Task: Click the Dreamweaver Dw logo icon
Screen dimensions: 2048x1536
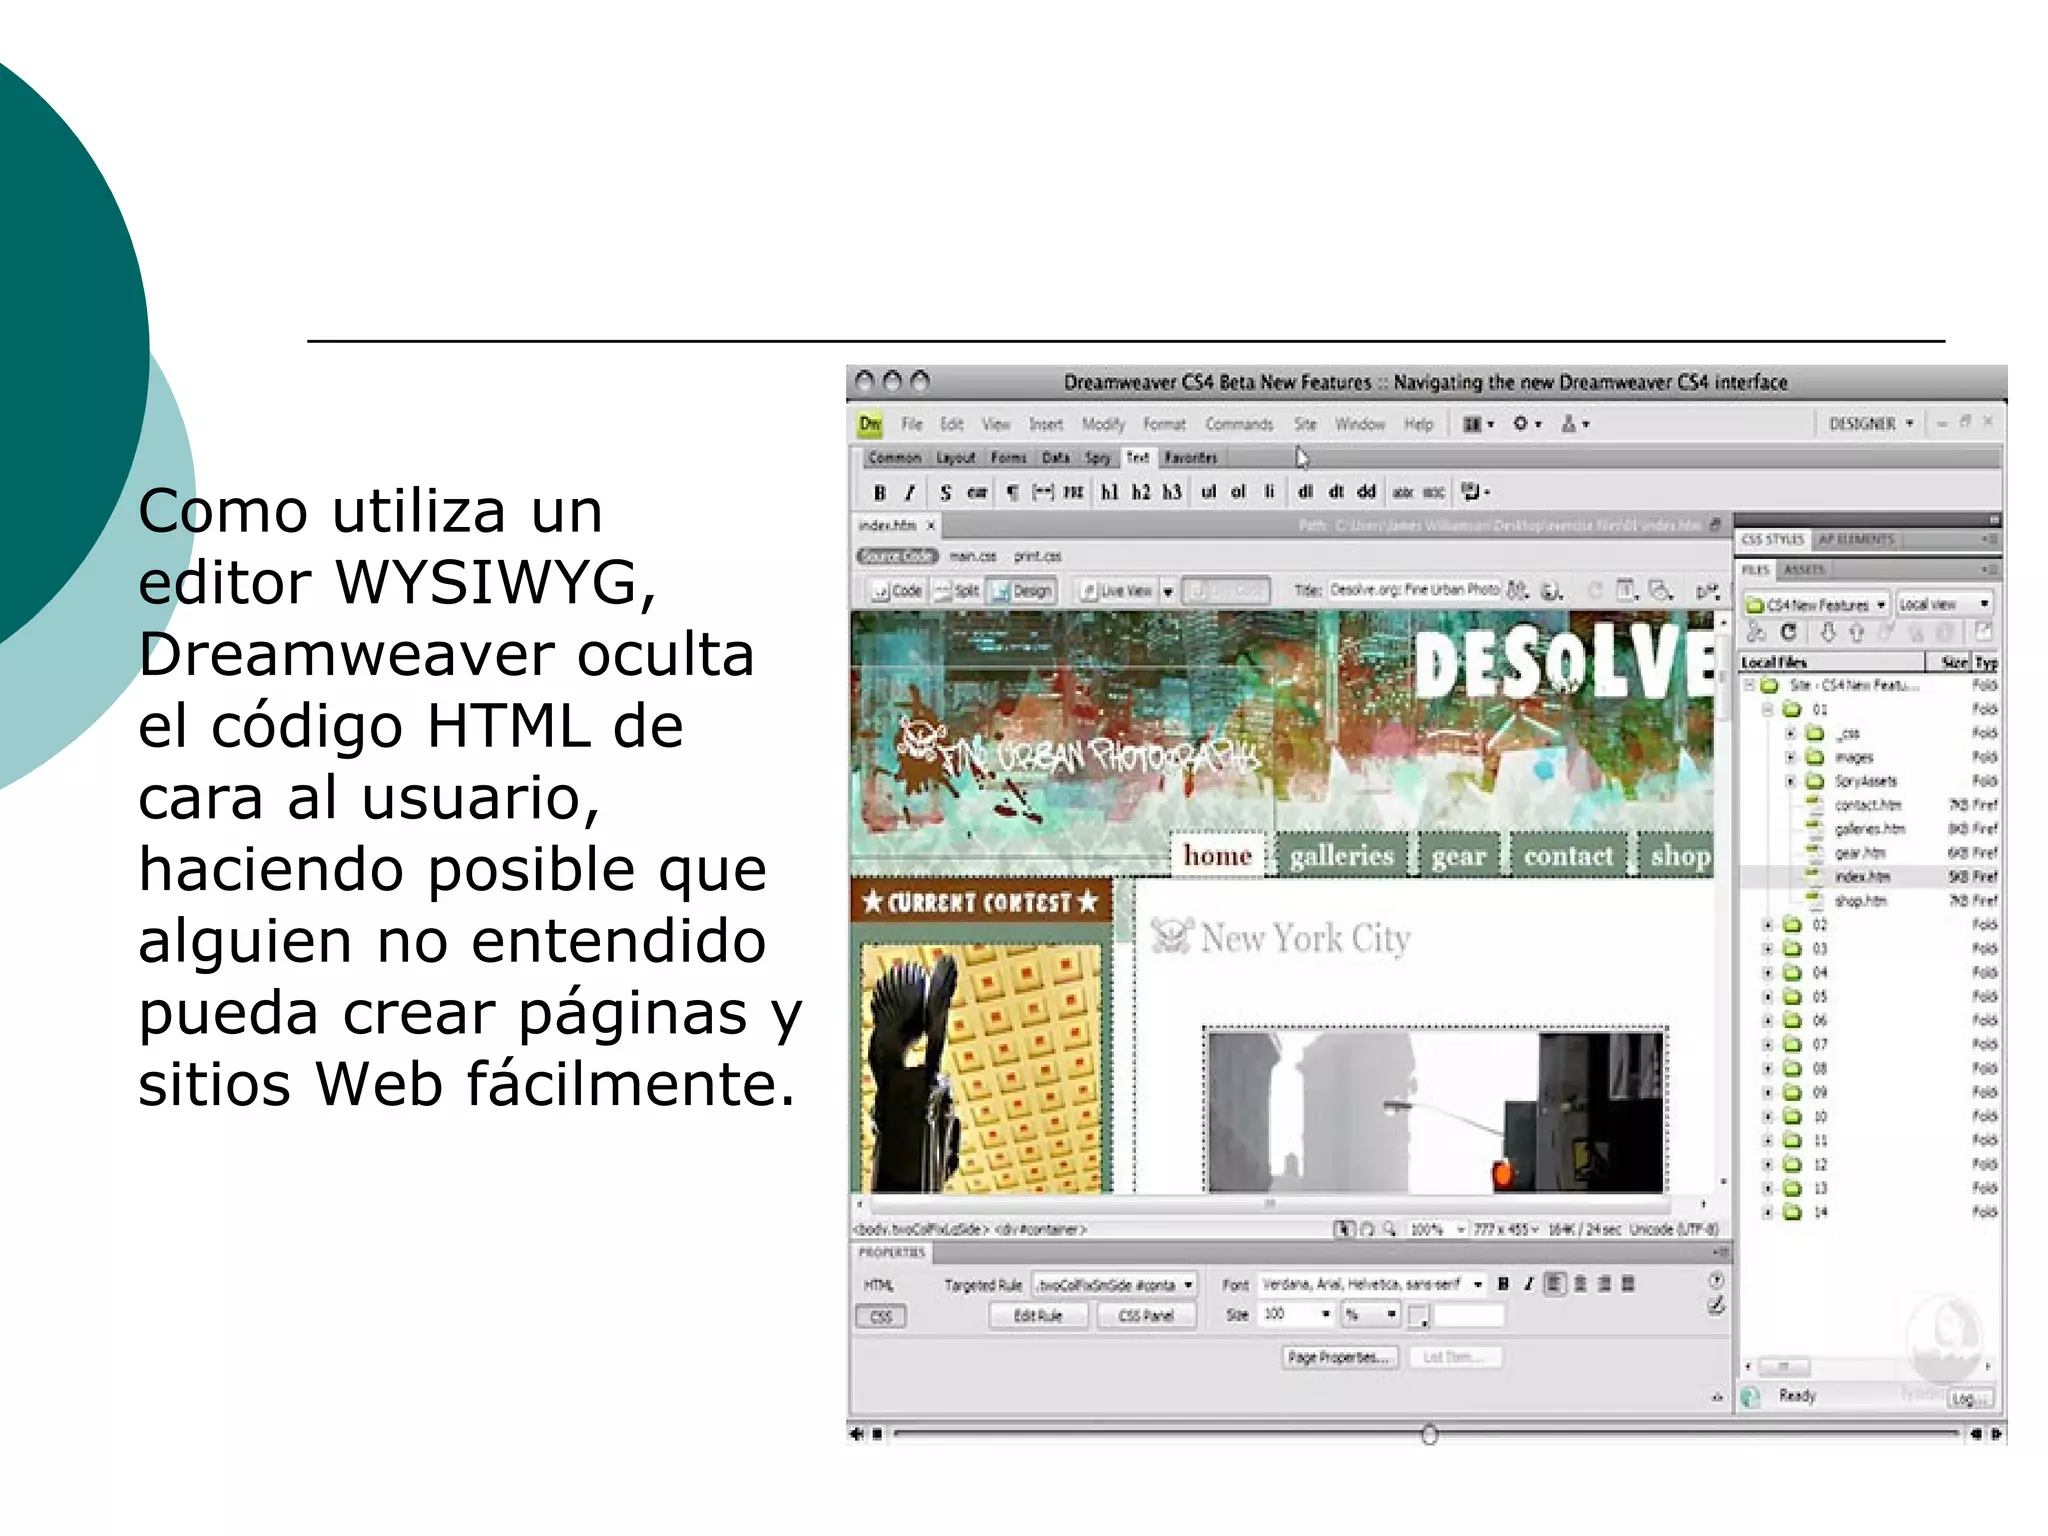Action: pyautogui.click(x=870, y=424)
